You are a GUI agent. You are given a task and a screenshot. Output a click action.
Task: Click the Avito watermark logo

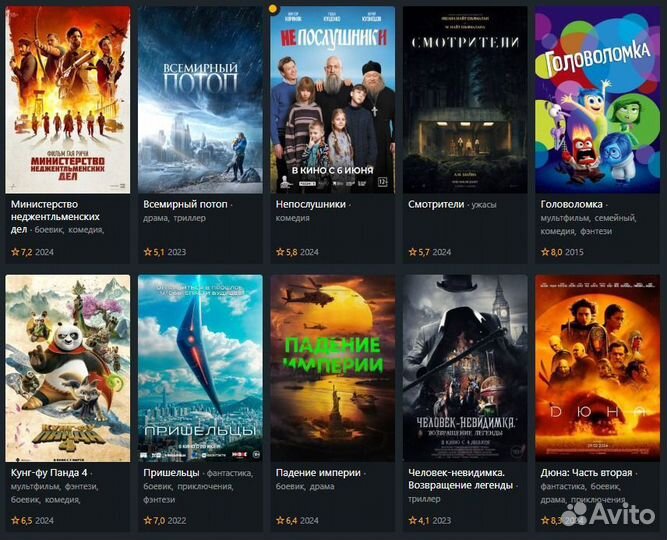[x=608, y=514]
